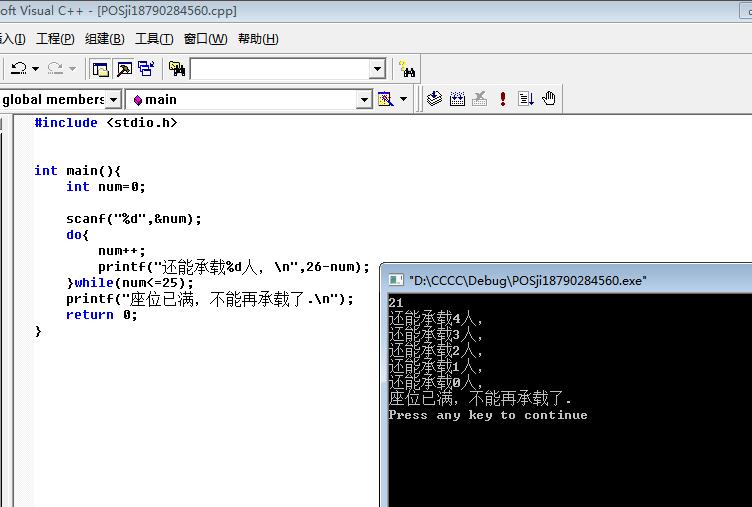Open the 帮助(H) menu

click(x=258, y=39)
